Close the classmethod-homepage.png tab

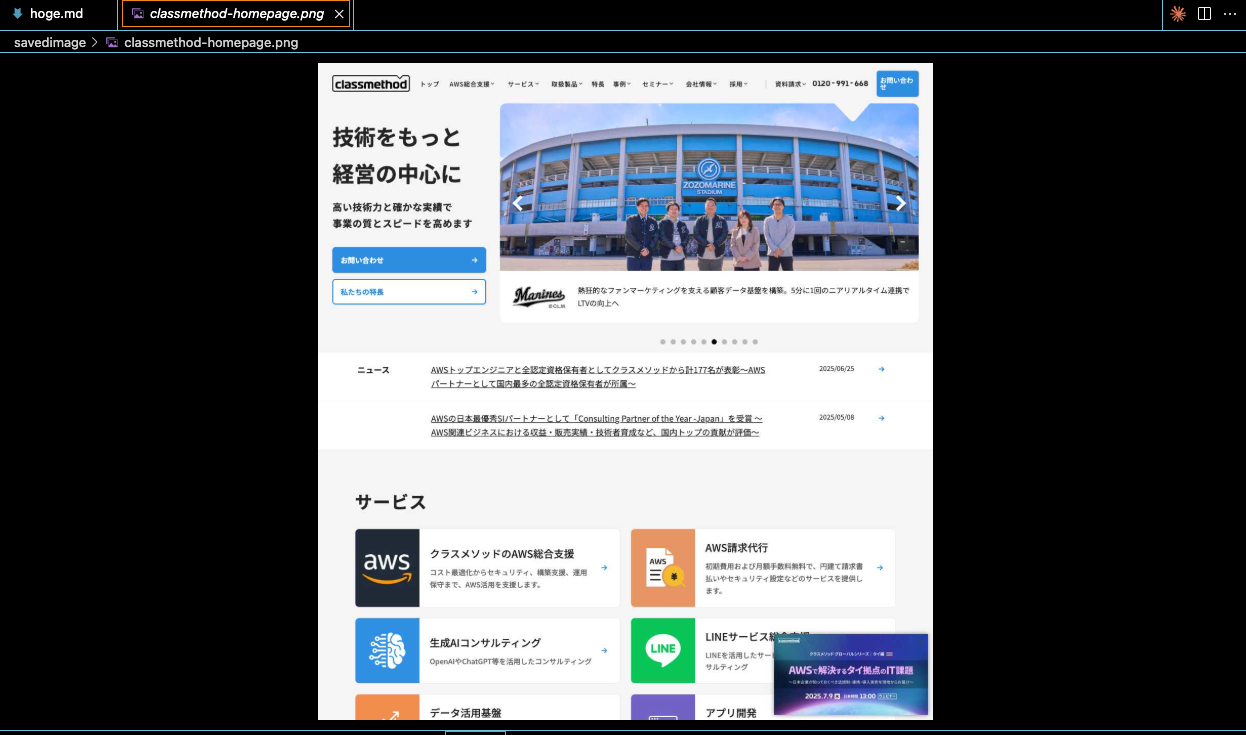[x=339, y=14]
